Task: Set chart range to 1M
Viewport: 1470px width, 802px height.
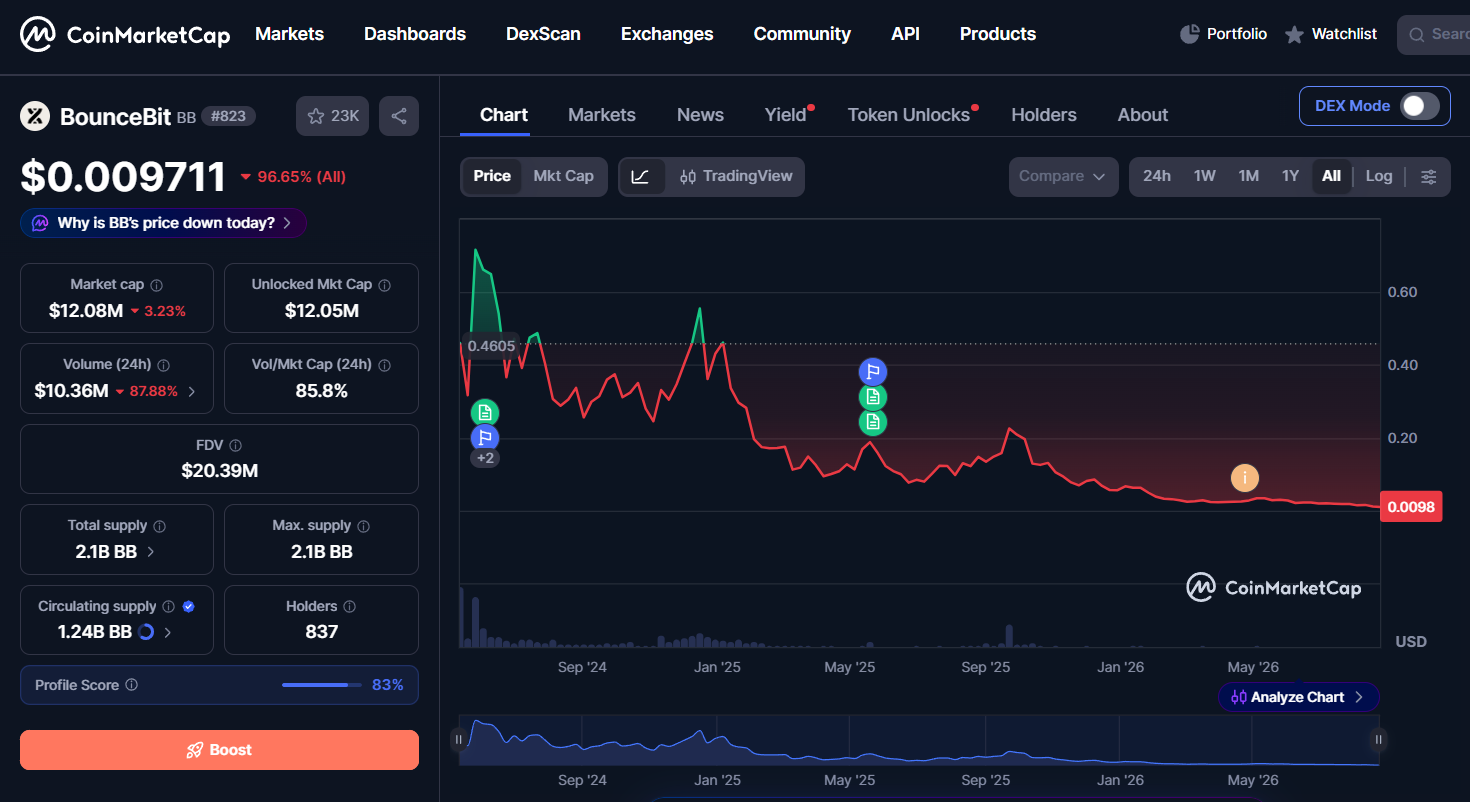Action: pyautogui.click(x=1249, y=177)
